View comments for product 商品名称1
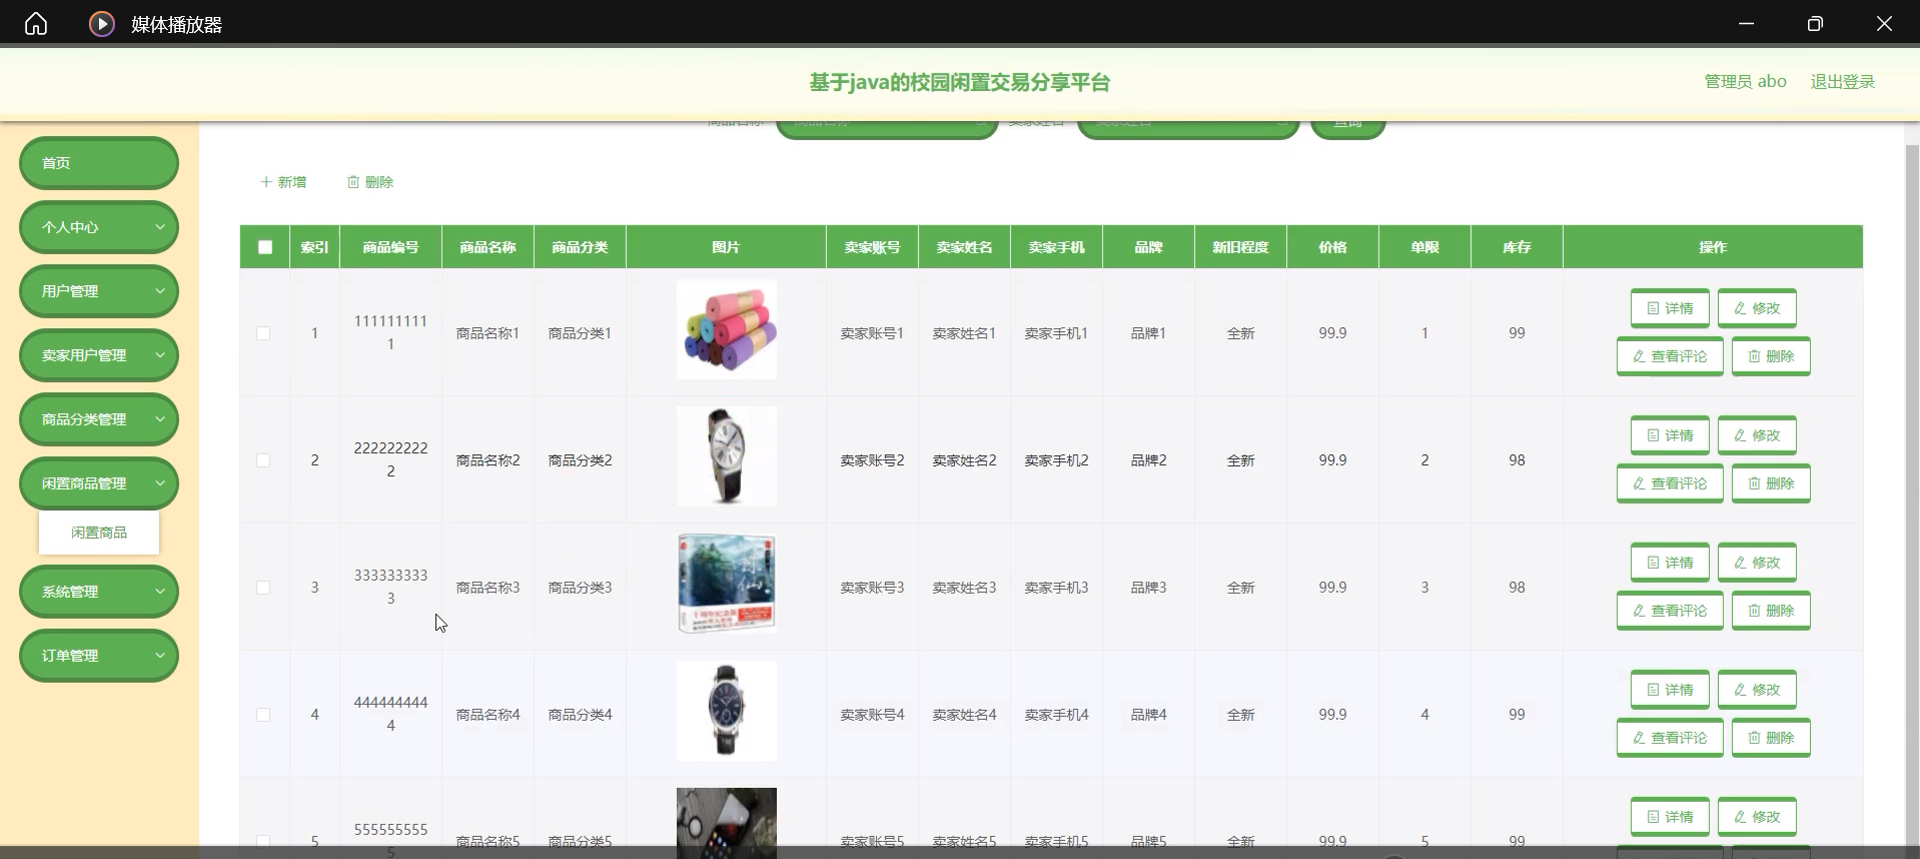 [x=1670, y=356]
